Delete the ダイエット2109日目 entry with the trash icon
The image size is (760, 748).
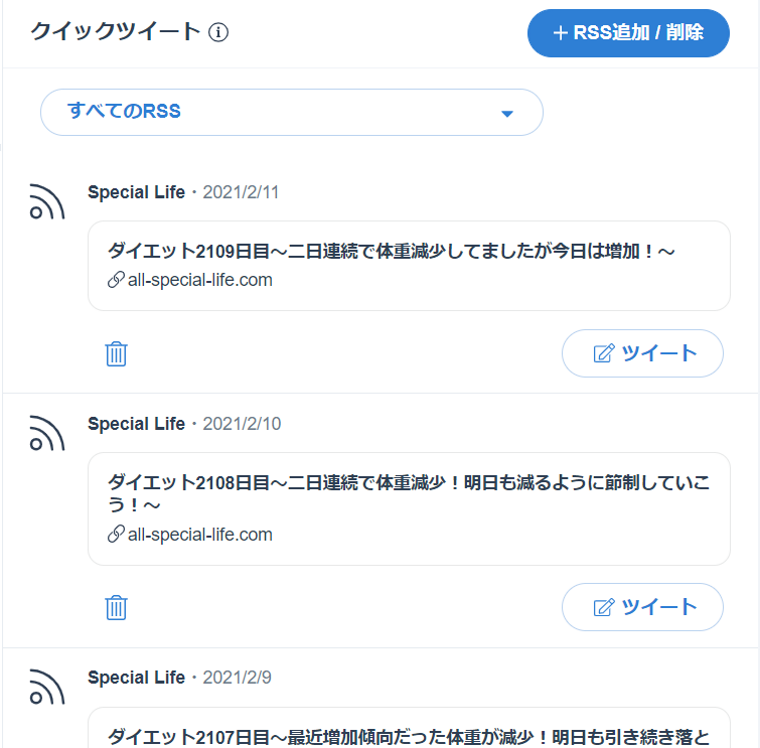[116, 353]
